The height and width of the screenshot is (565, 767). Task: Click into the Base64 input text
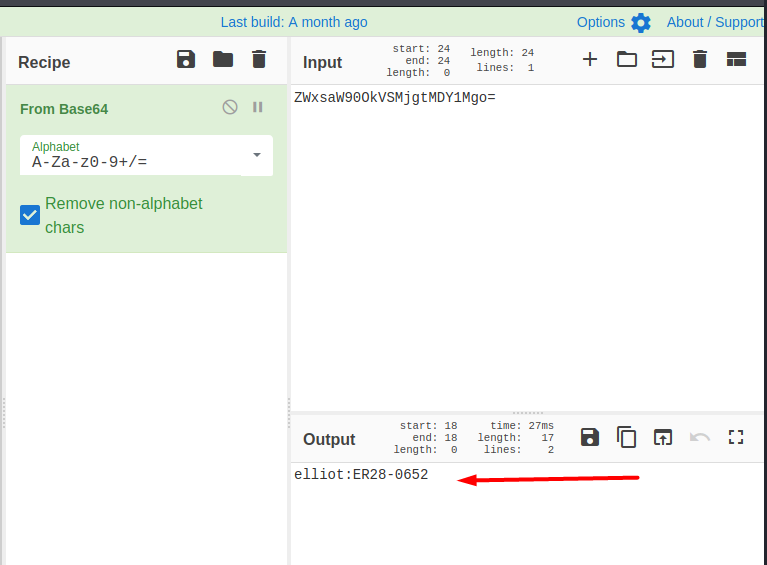(x=395, y=97)
